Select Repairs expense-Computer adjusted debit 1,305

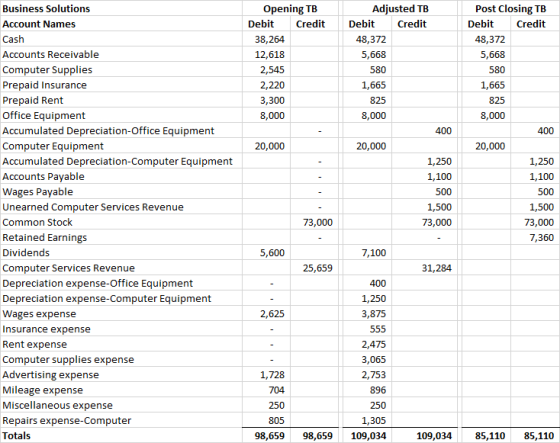(x=374, y=420)
